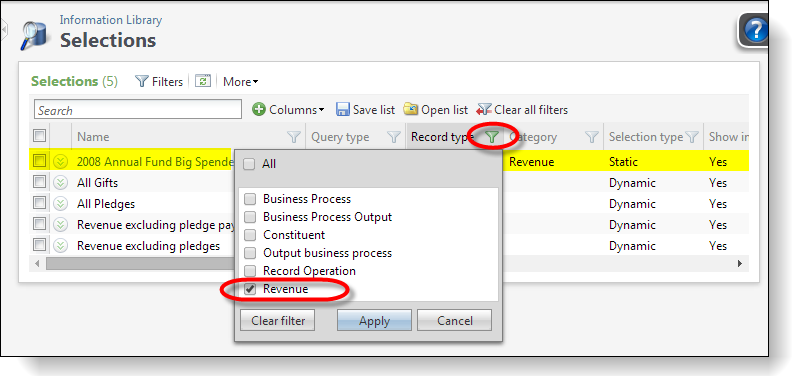792x376 pixels.
Task: Click the green Record type filter icon
Action: pos(492,136)
